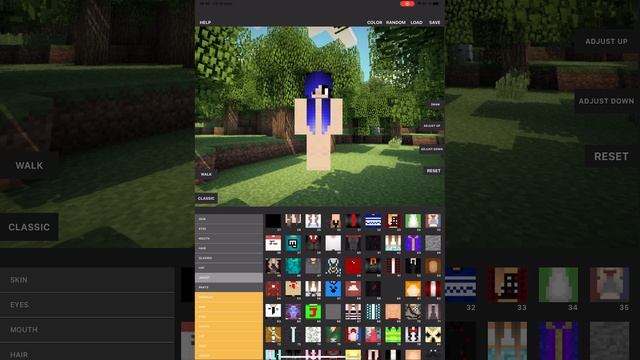Choose the skeleton ribcage jacket
This screenshot has width=640, height=360.
tap(333, 266)
